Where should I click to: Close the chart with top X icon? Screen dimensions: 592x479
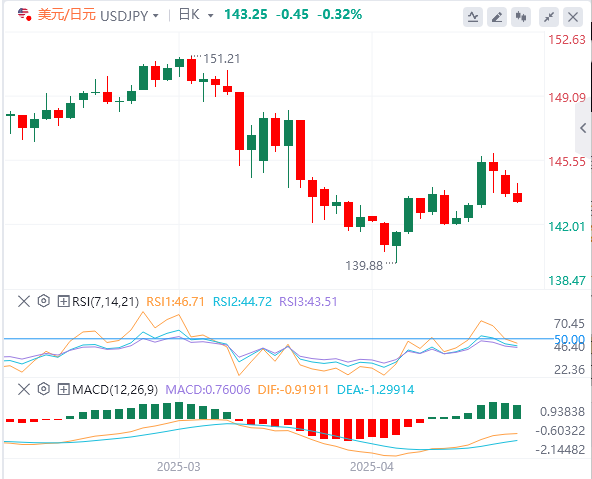[x=573, y=17]
